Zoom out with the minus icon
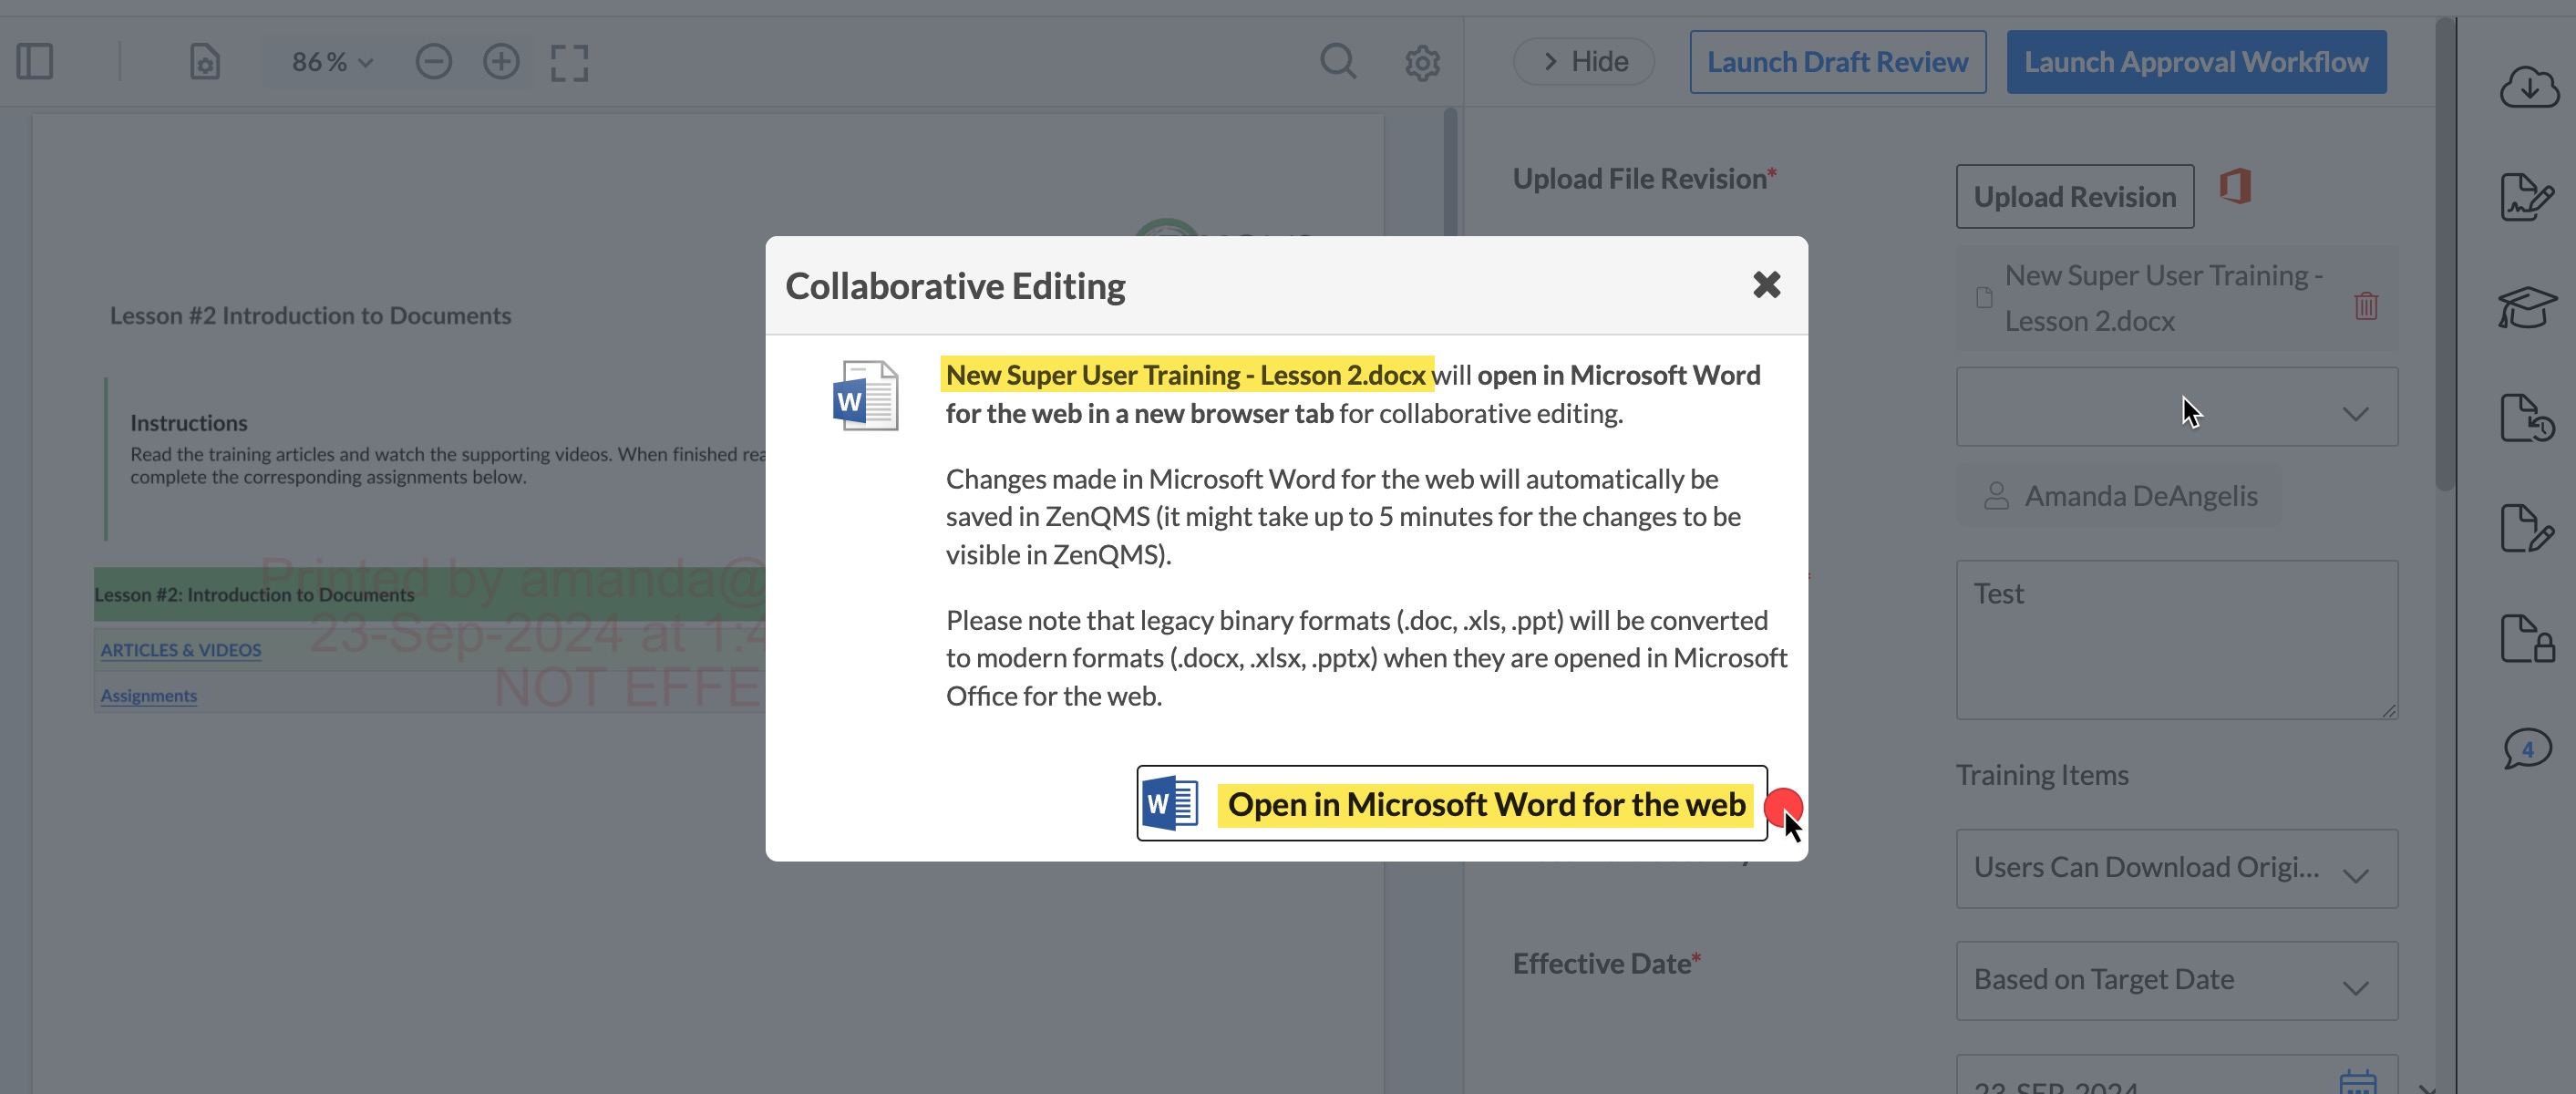 434,62
